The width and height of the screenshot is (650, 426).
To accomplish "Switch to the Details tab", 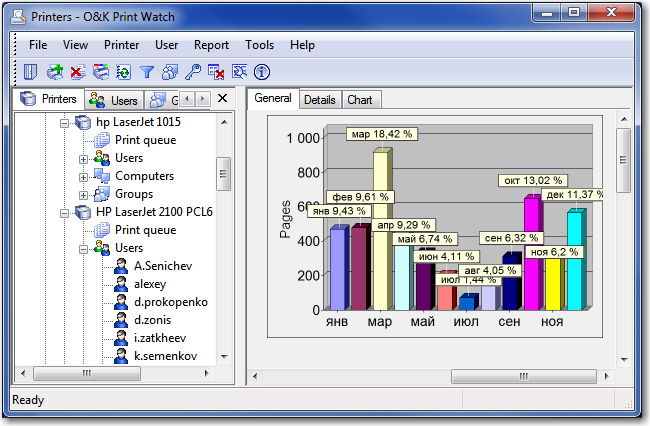I will tap(320, 100).
